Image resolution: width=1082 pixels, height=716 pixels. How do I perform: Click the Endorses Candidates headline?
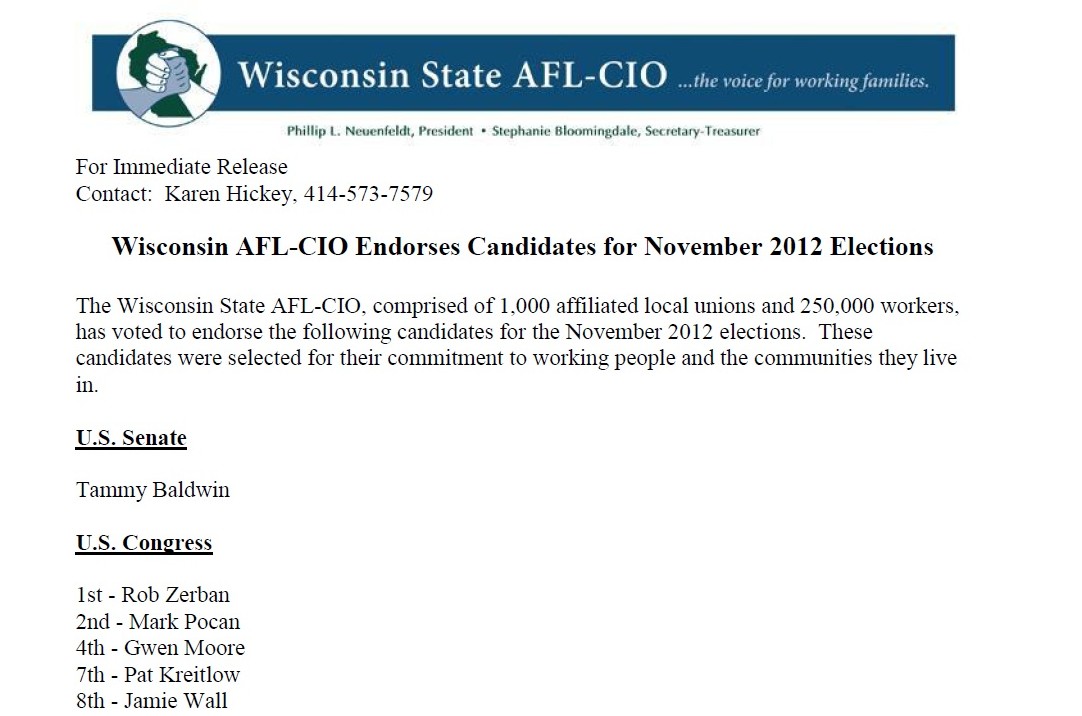(x=522, y=246)
